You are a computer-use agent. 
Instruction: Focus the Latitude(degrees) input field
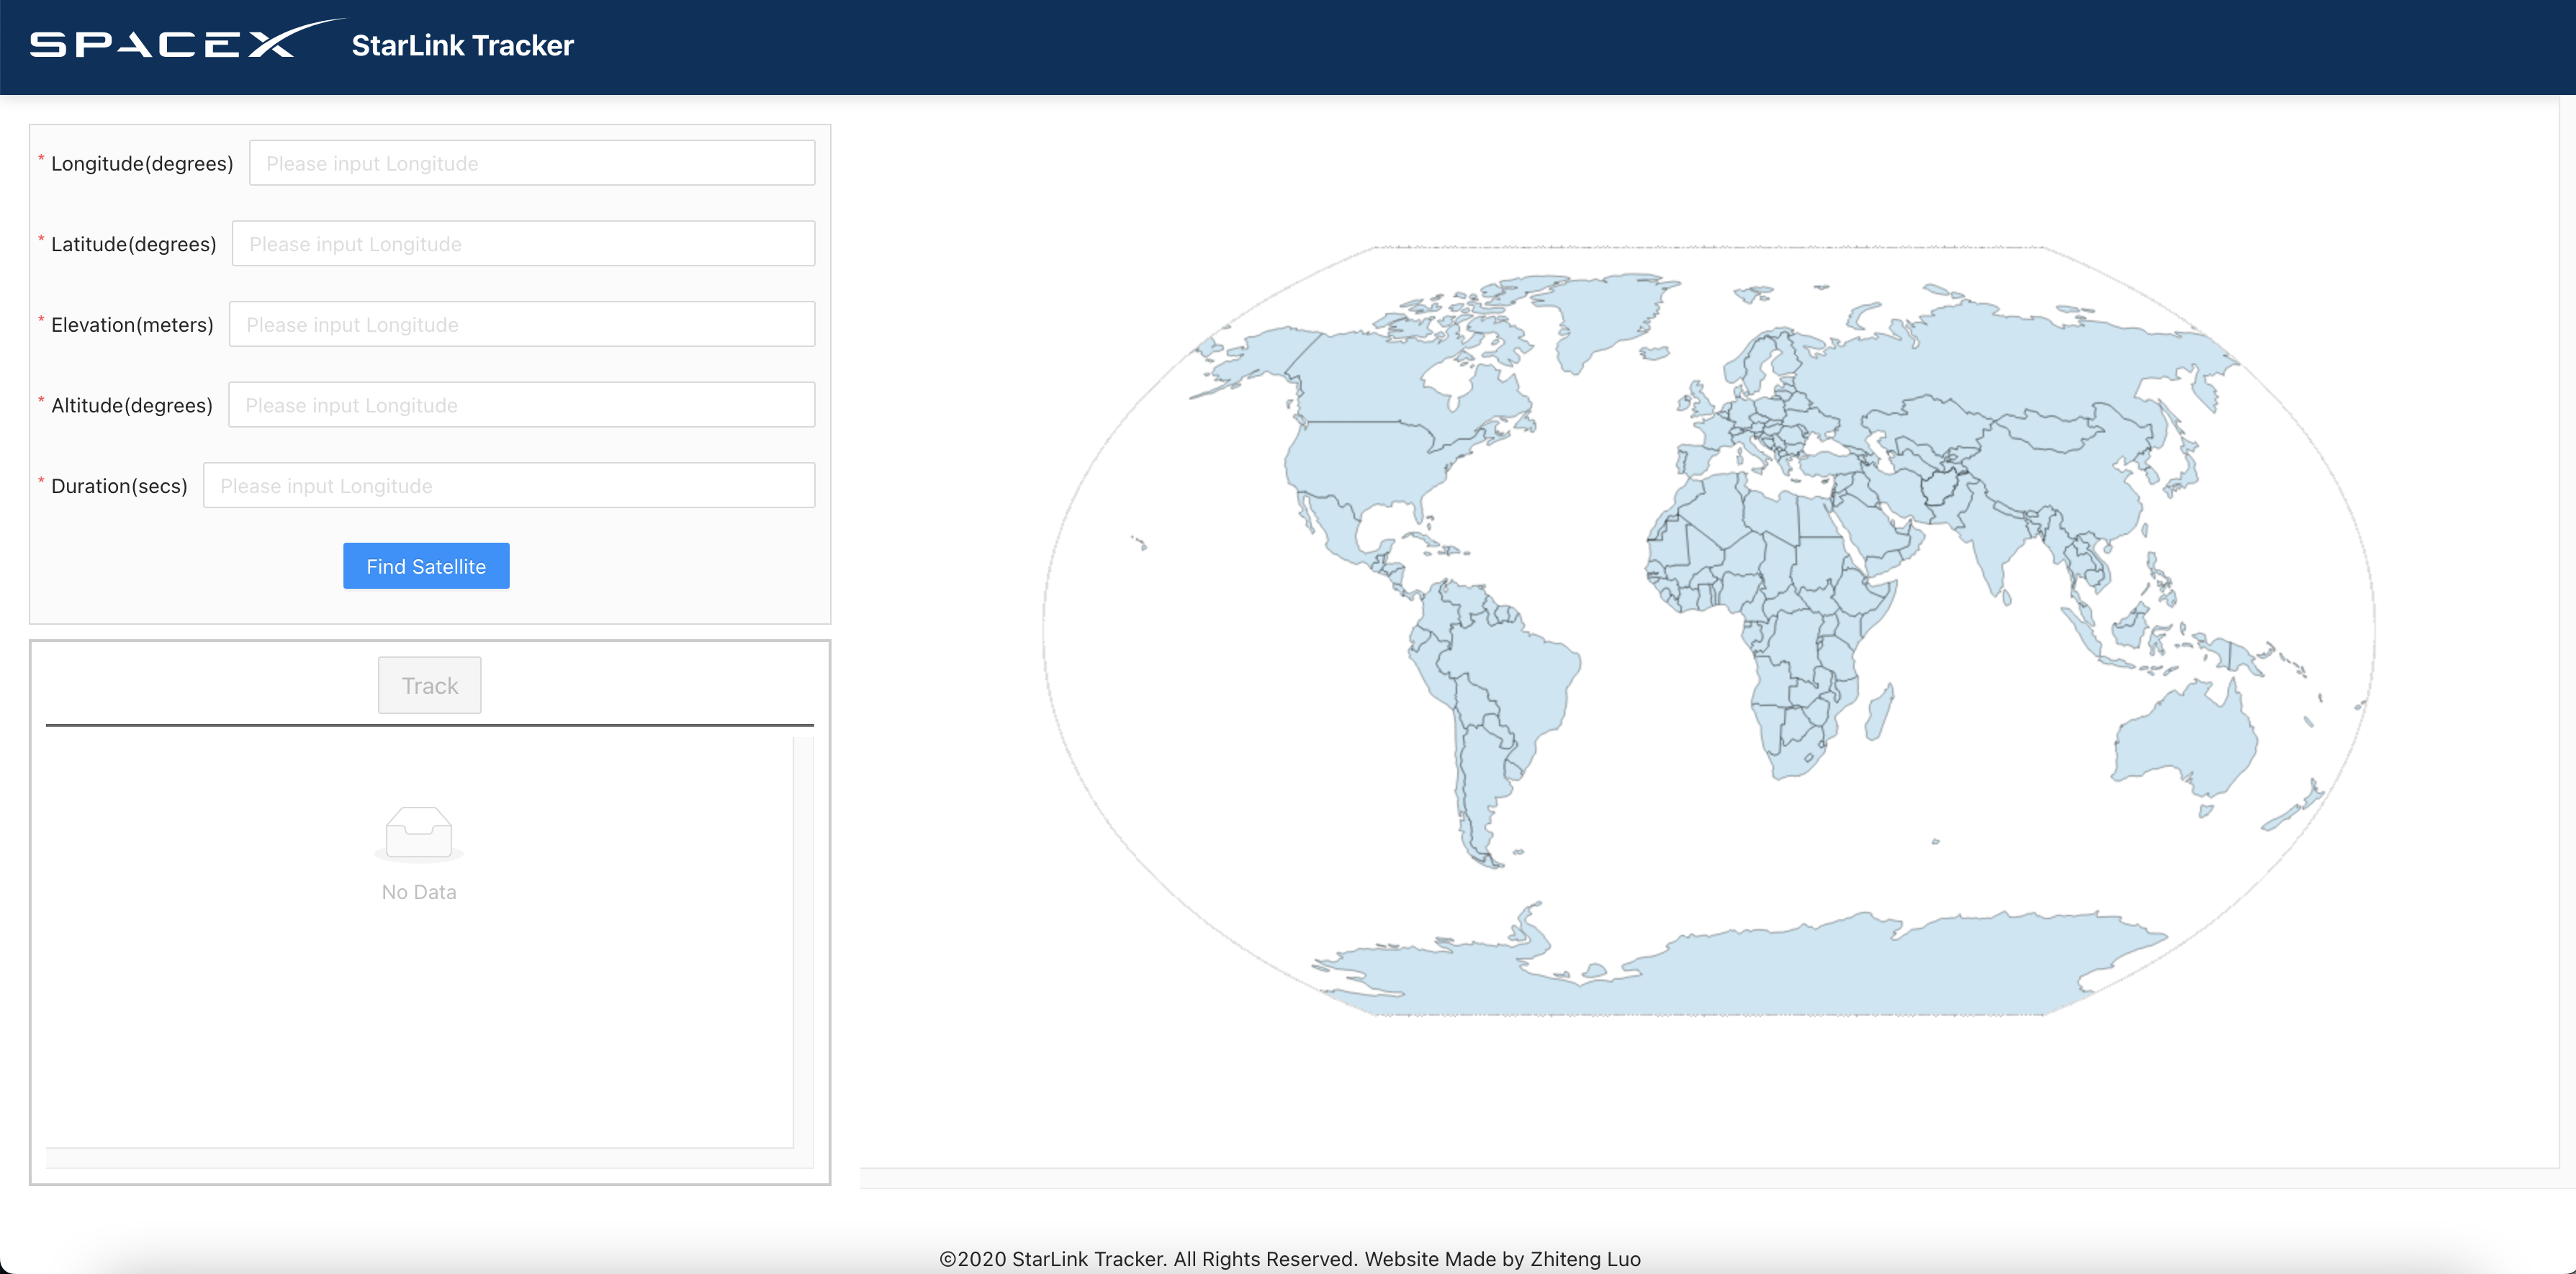click(523, 244)
